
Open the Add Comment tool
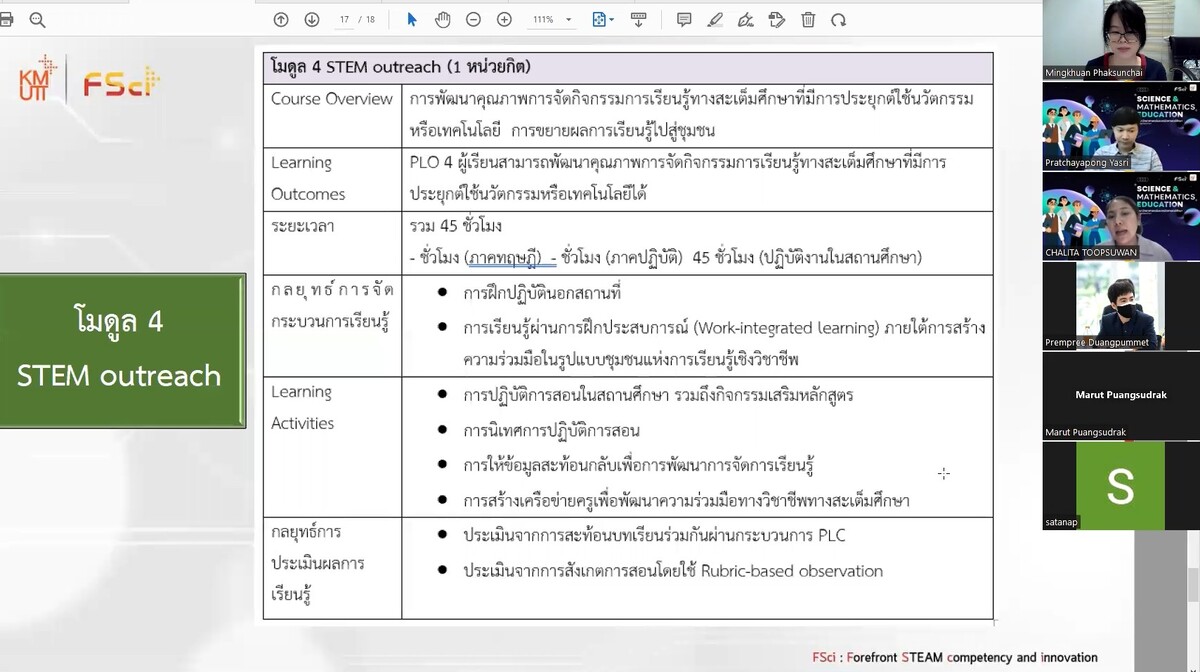tap(684, 19)
